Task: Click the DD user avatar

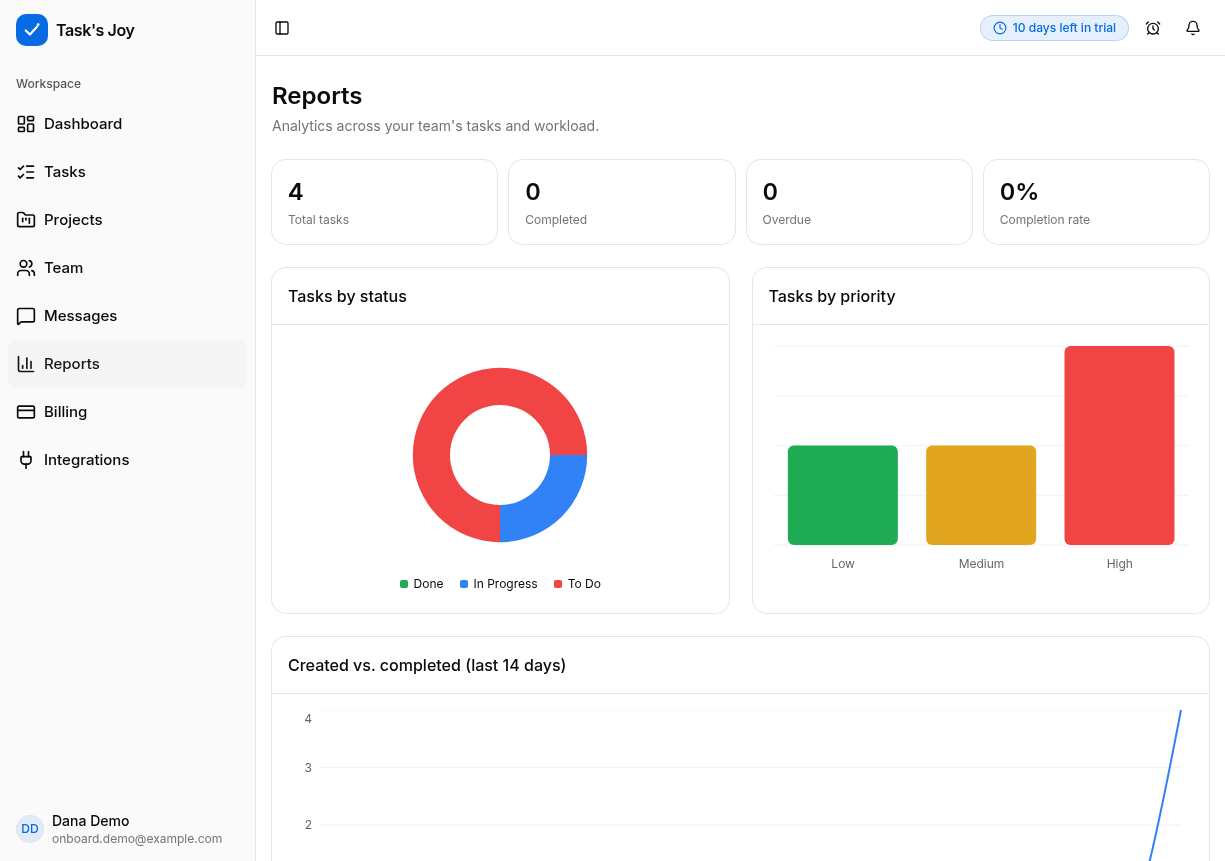Action: click(x=30, y=829)
